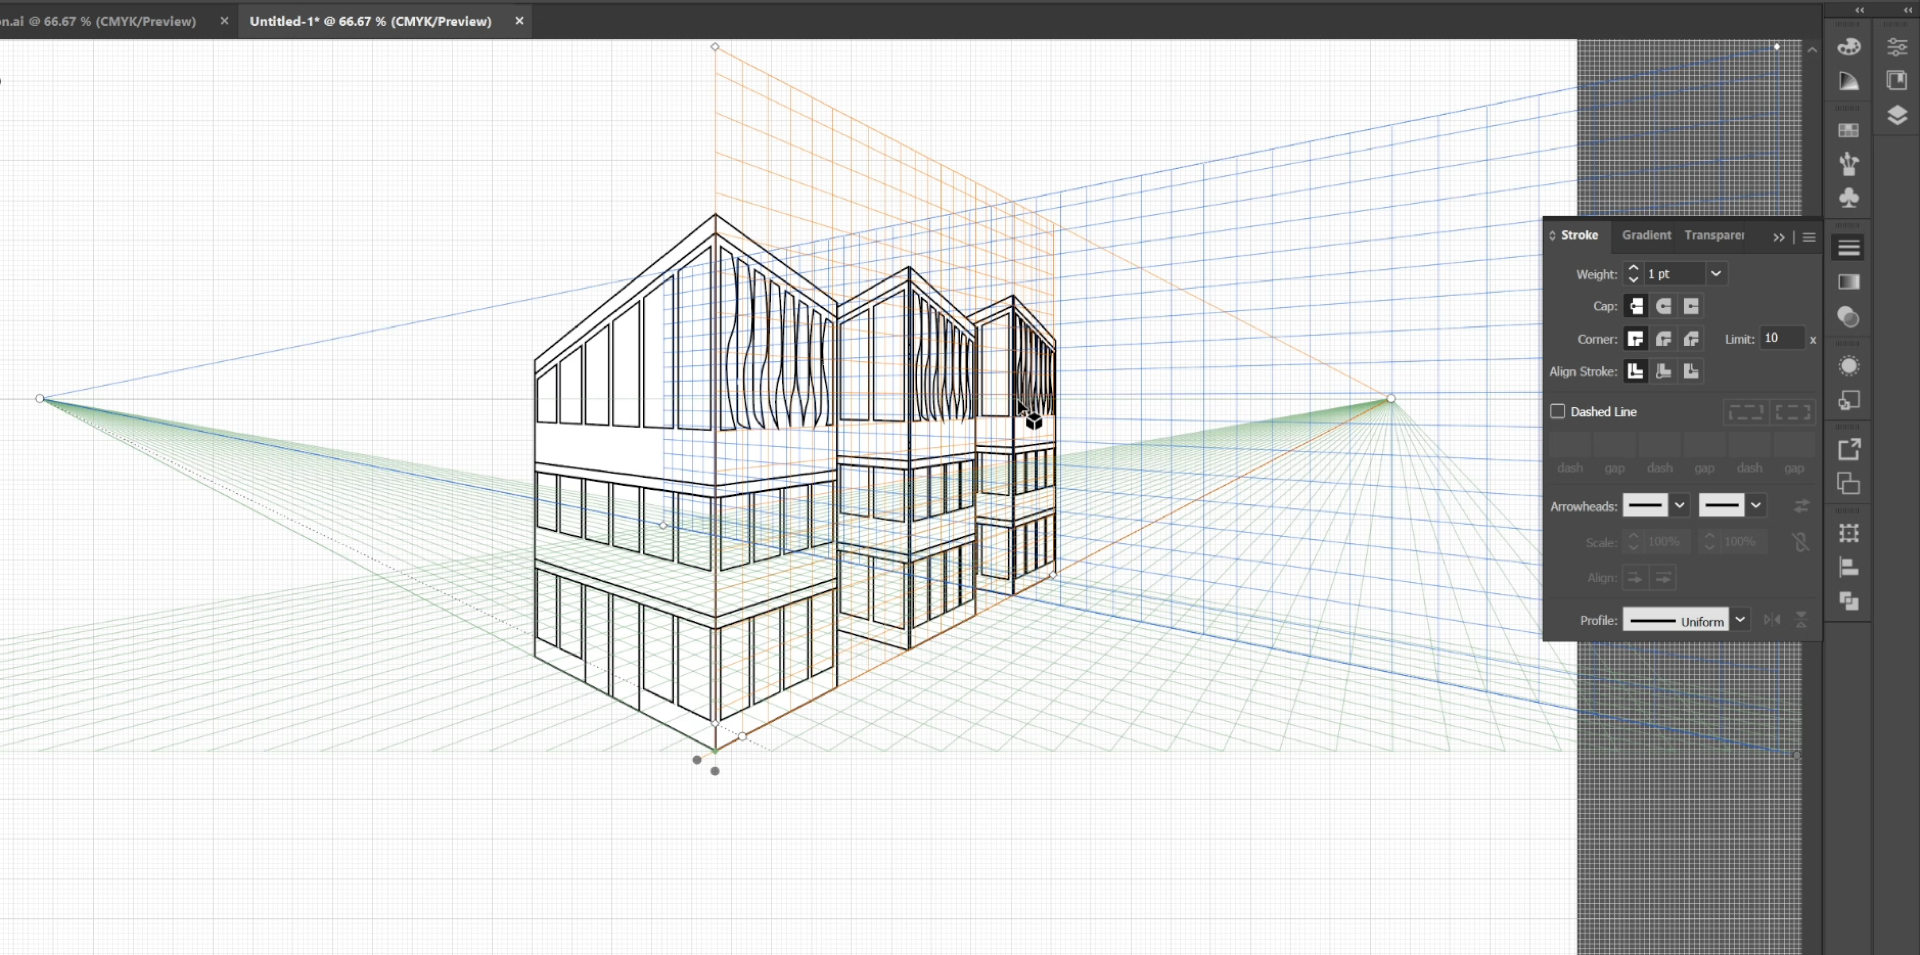Open the Align panel icon
Viewport: 1920px width, 955px height.
pos(1848,567)
